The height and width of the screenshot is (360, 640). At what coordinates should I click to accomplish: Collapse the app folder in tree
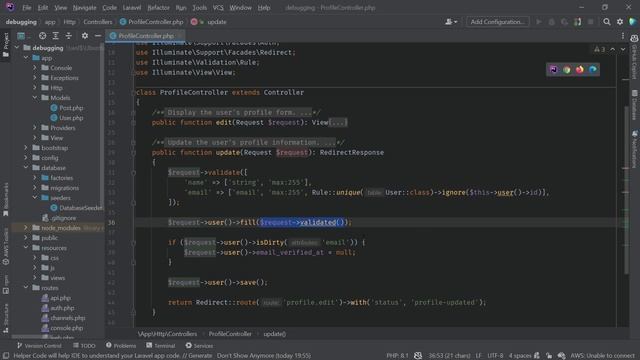tap(26, 58)
